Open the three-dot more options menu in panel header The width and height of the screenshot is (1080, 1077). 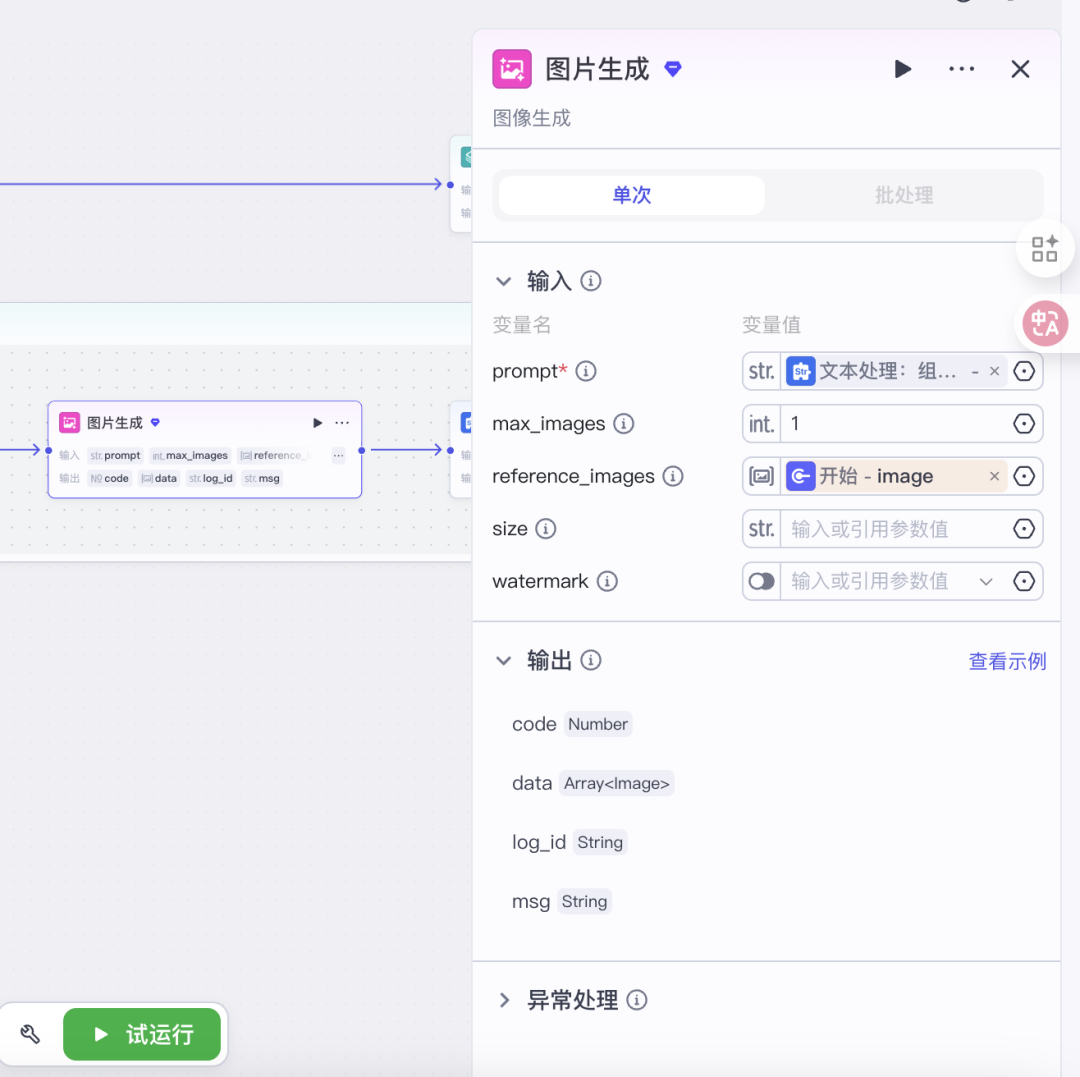point(961,69)
